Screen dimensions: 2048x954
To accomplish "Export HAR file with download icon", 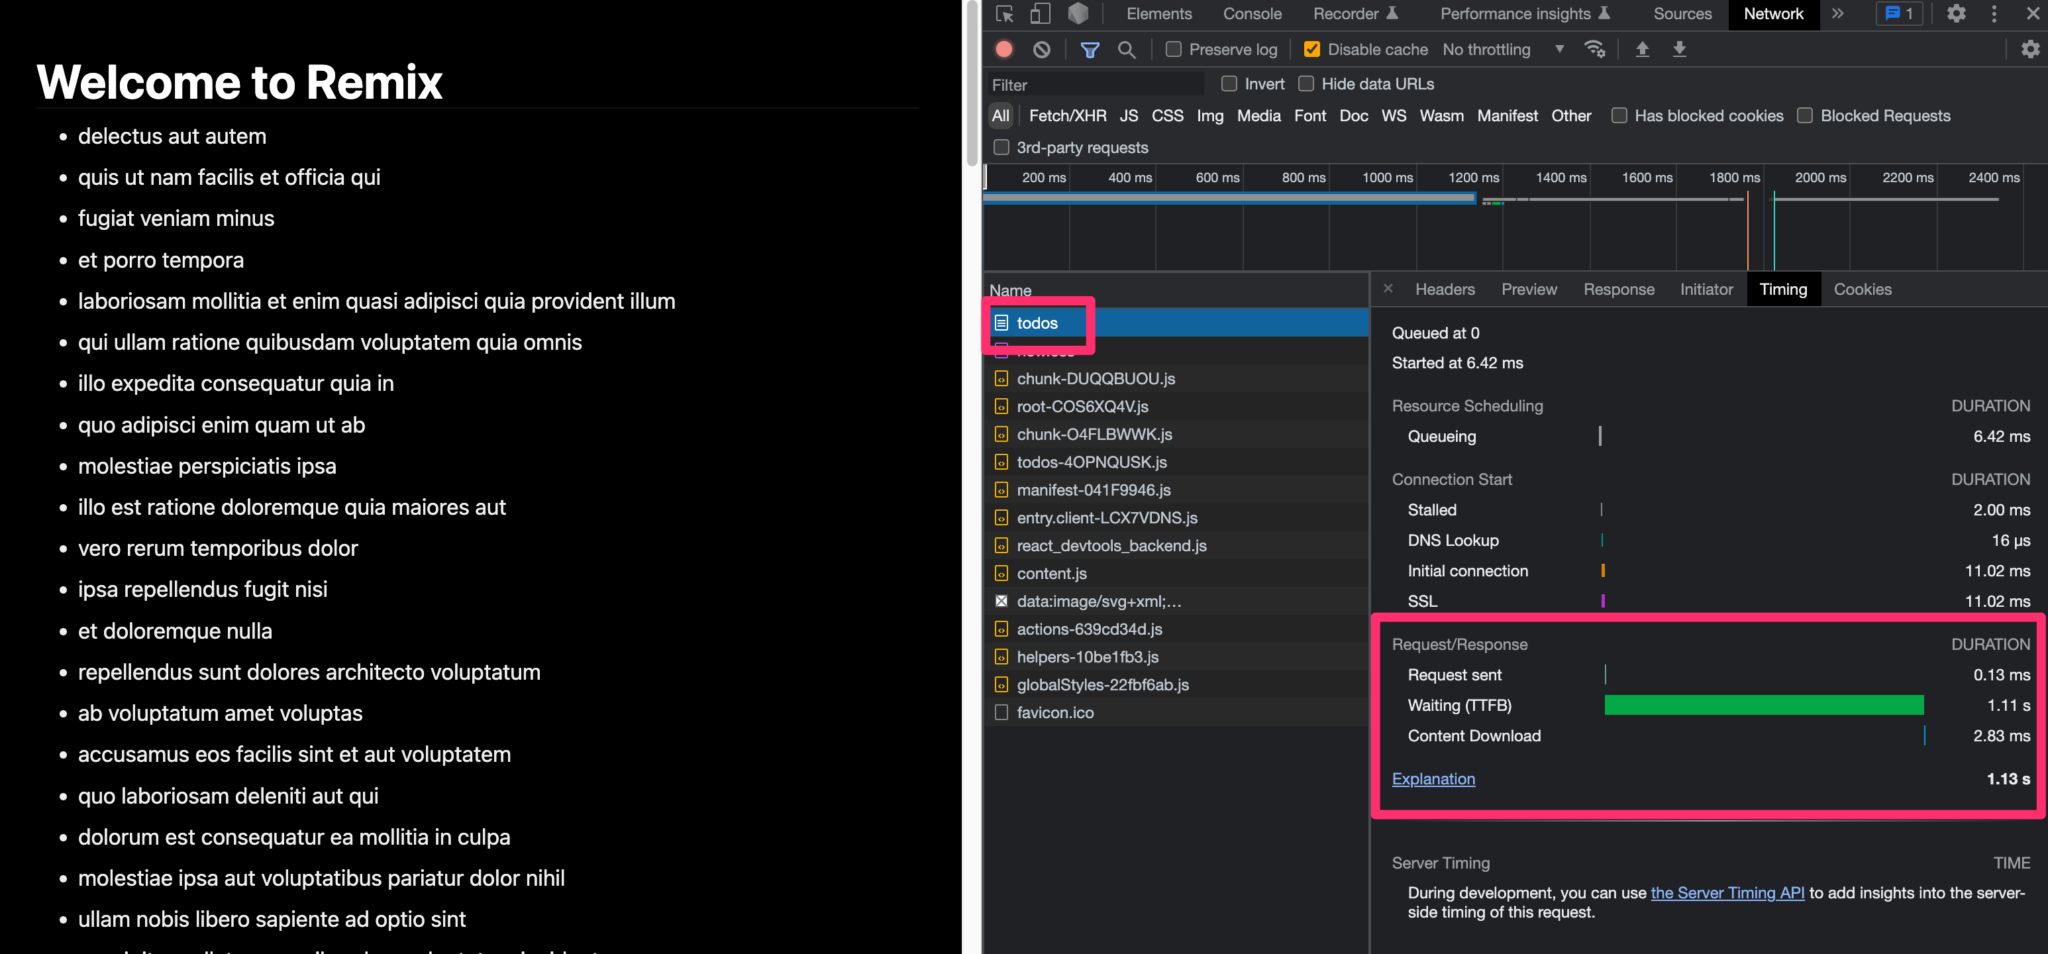I will (x=1679, y=48).
